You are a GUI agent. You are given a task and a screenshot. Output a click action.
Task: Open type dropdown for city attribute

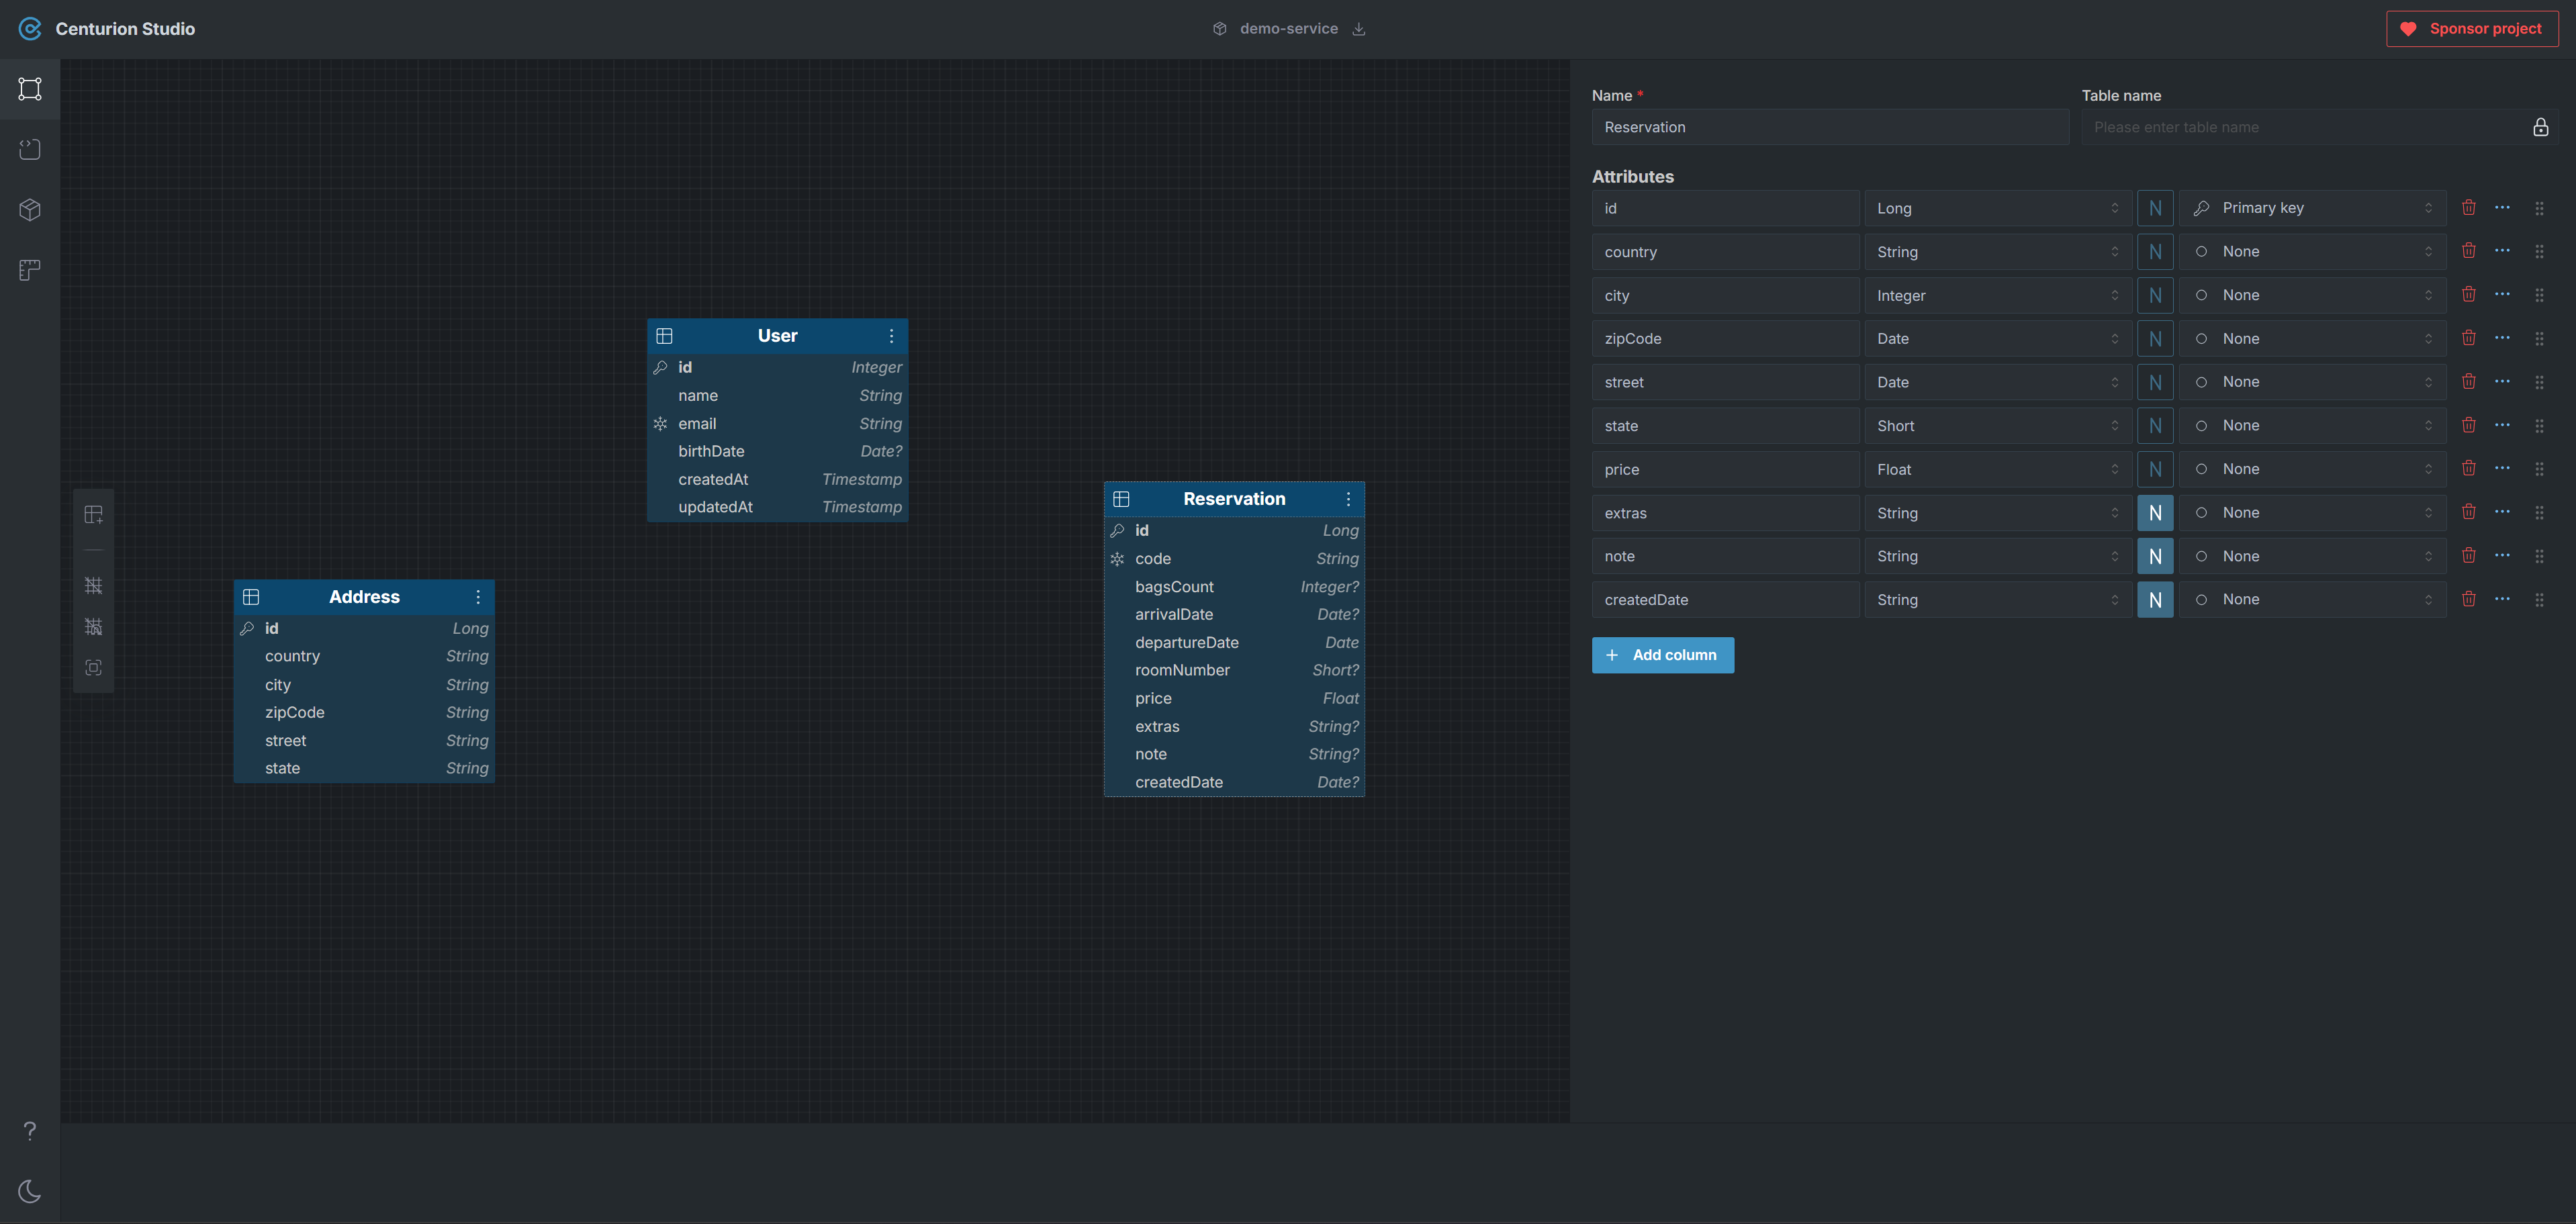coord(1997,296)
